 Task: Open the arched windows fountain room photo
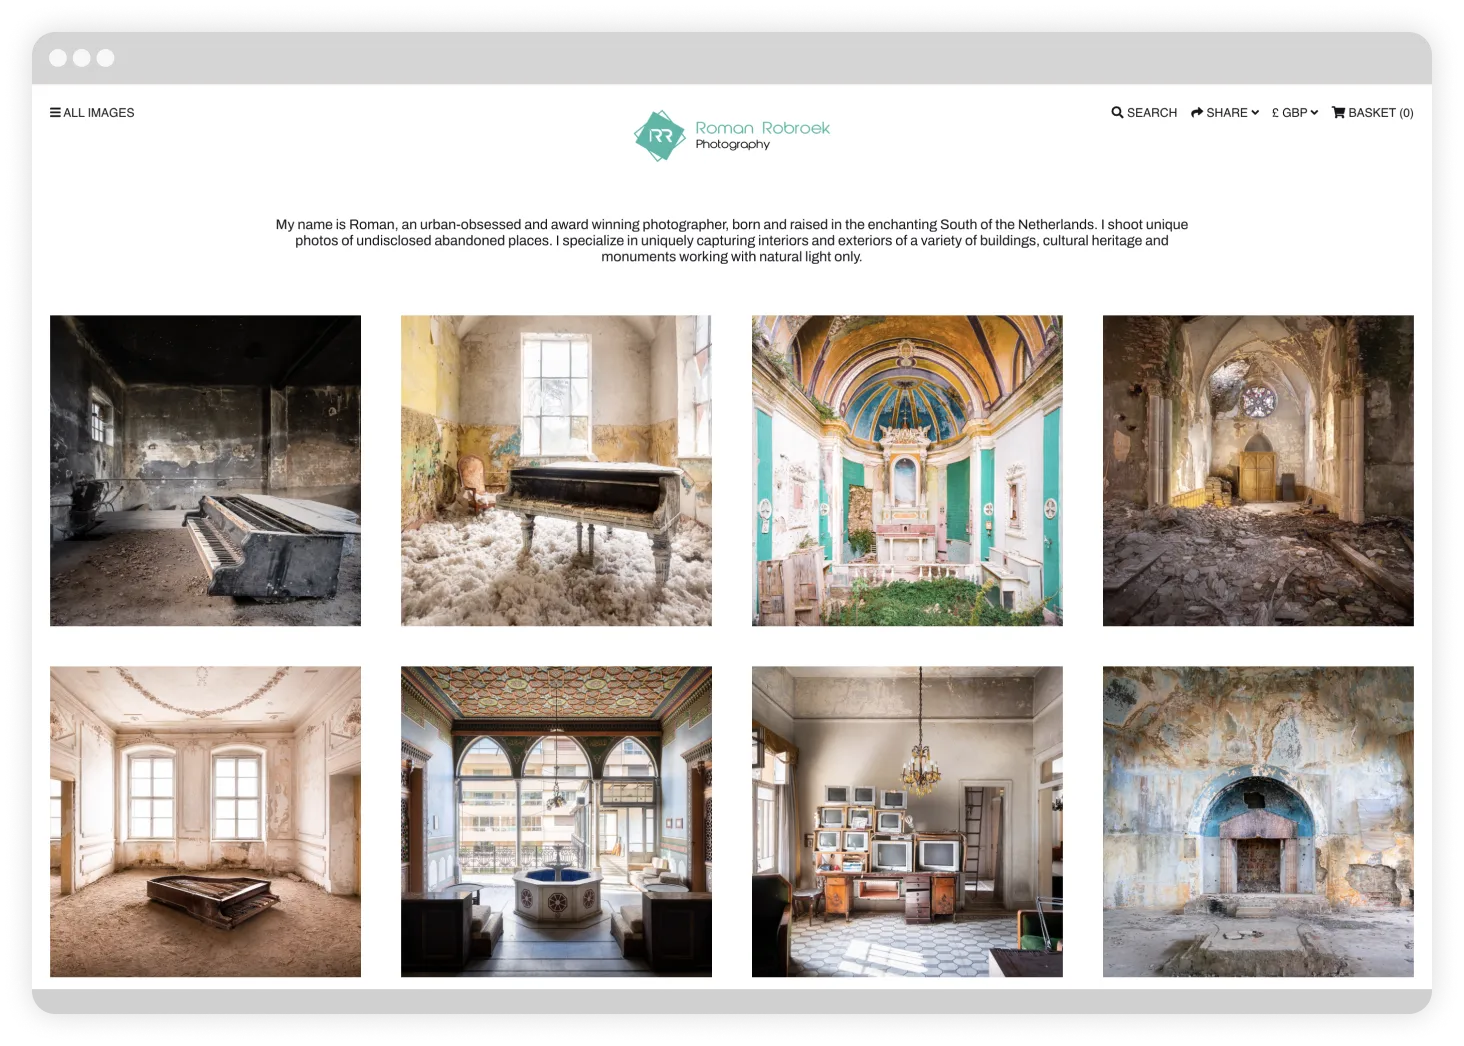click(x=556, y=822)
